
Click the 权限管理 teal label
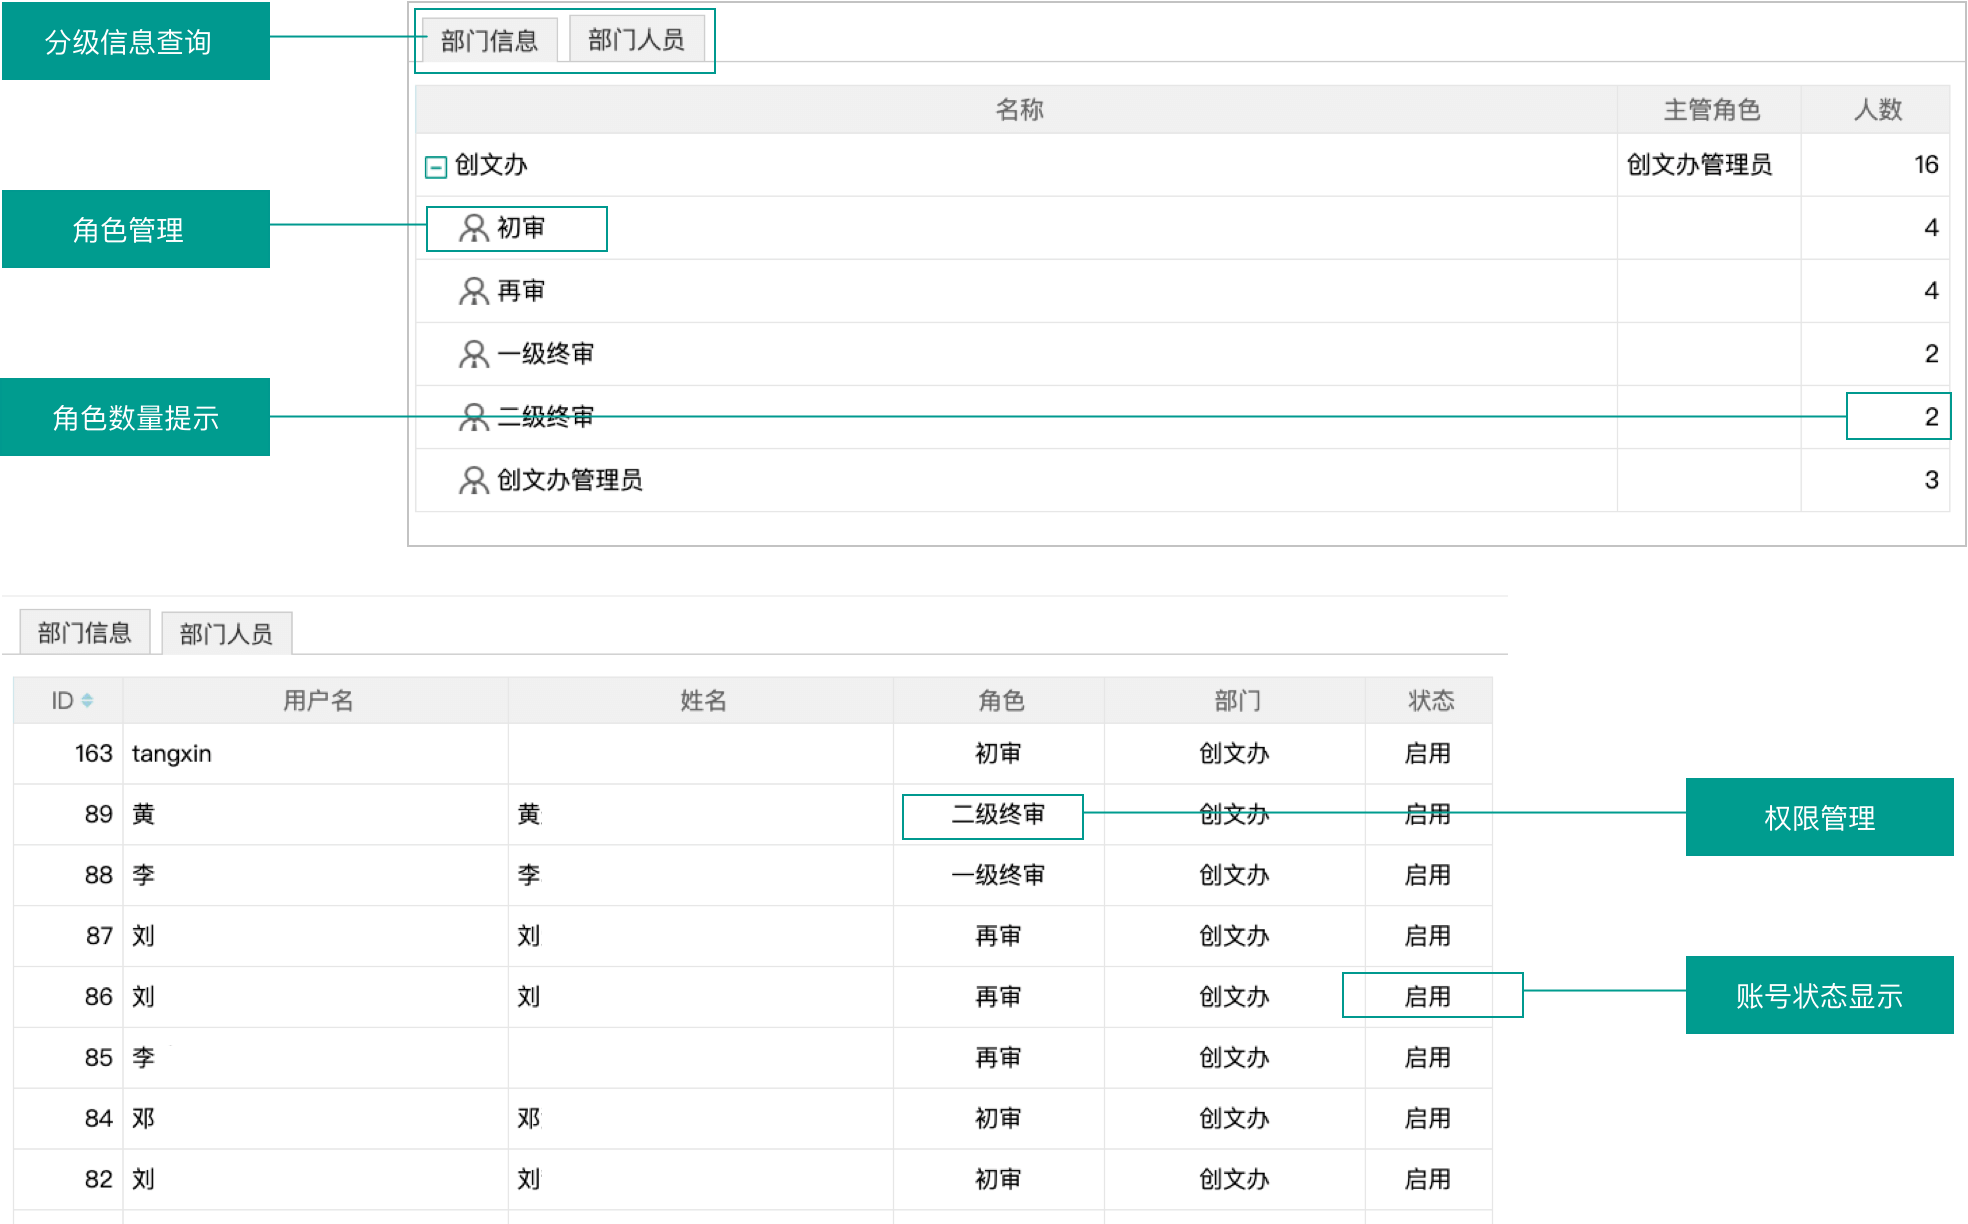(1819, 817)
